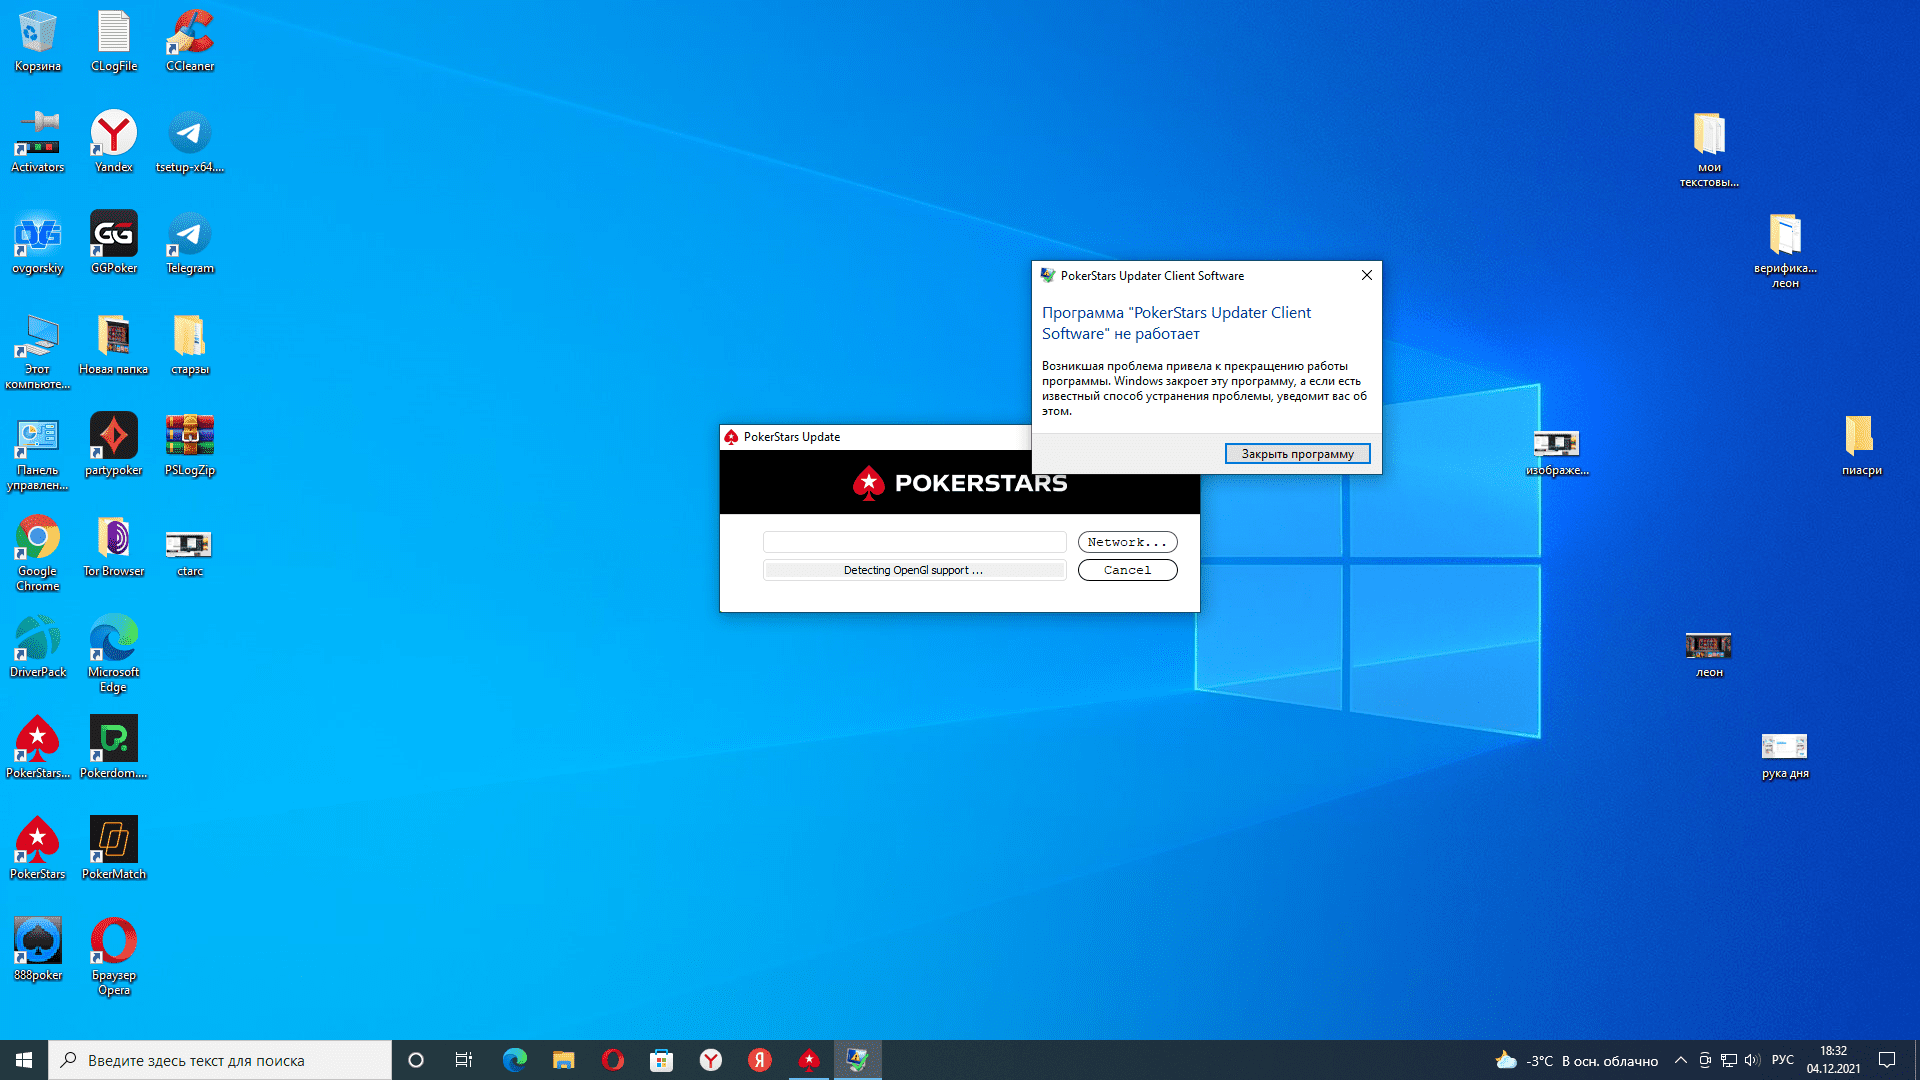Switch the РУС input language indicator
The width and height of the screenshot is (1920, 1080).
1782,1060
